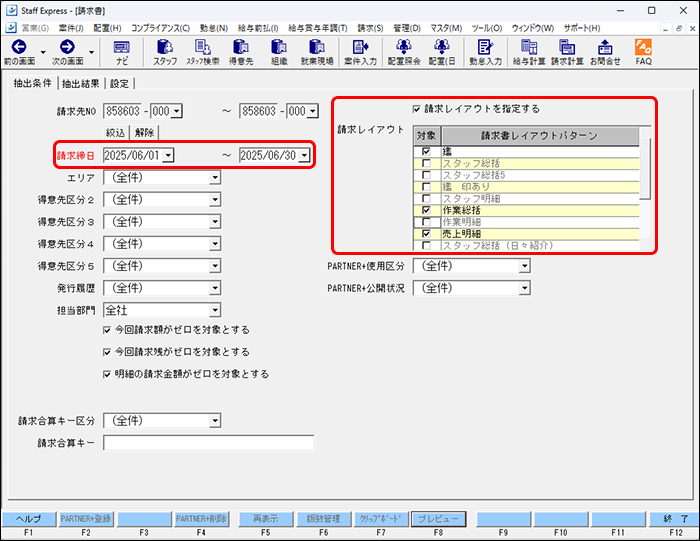700x541 pixels.
Task: Open the 勤怠(N) menu
Action: pos(213,28)
